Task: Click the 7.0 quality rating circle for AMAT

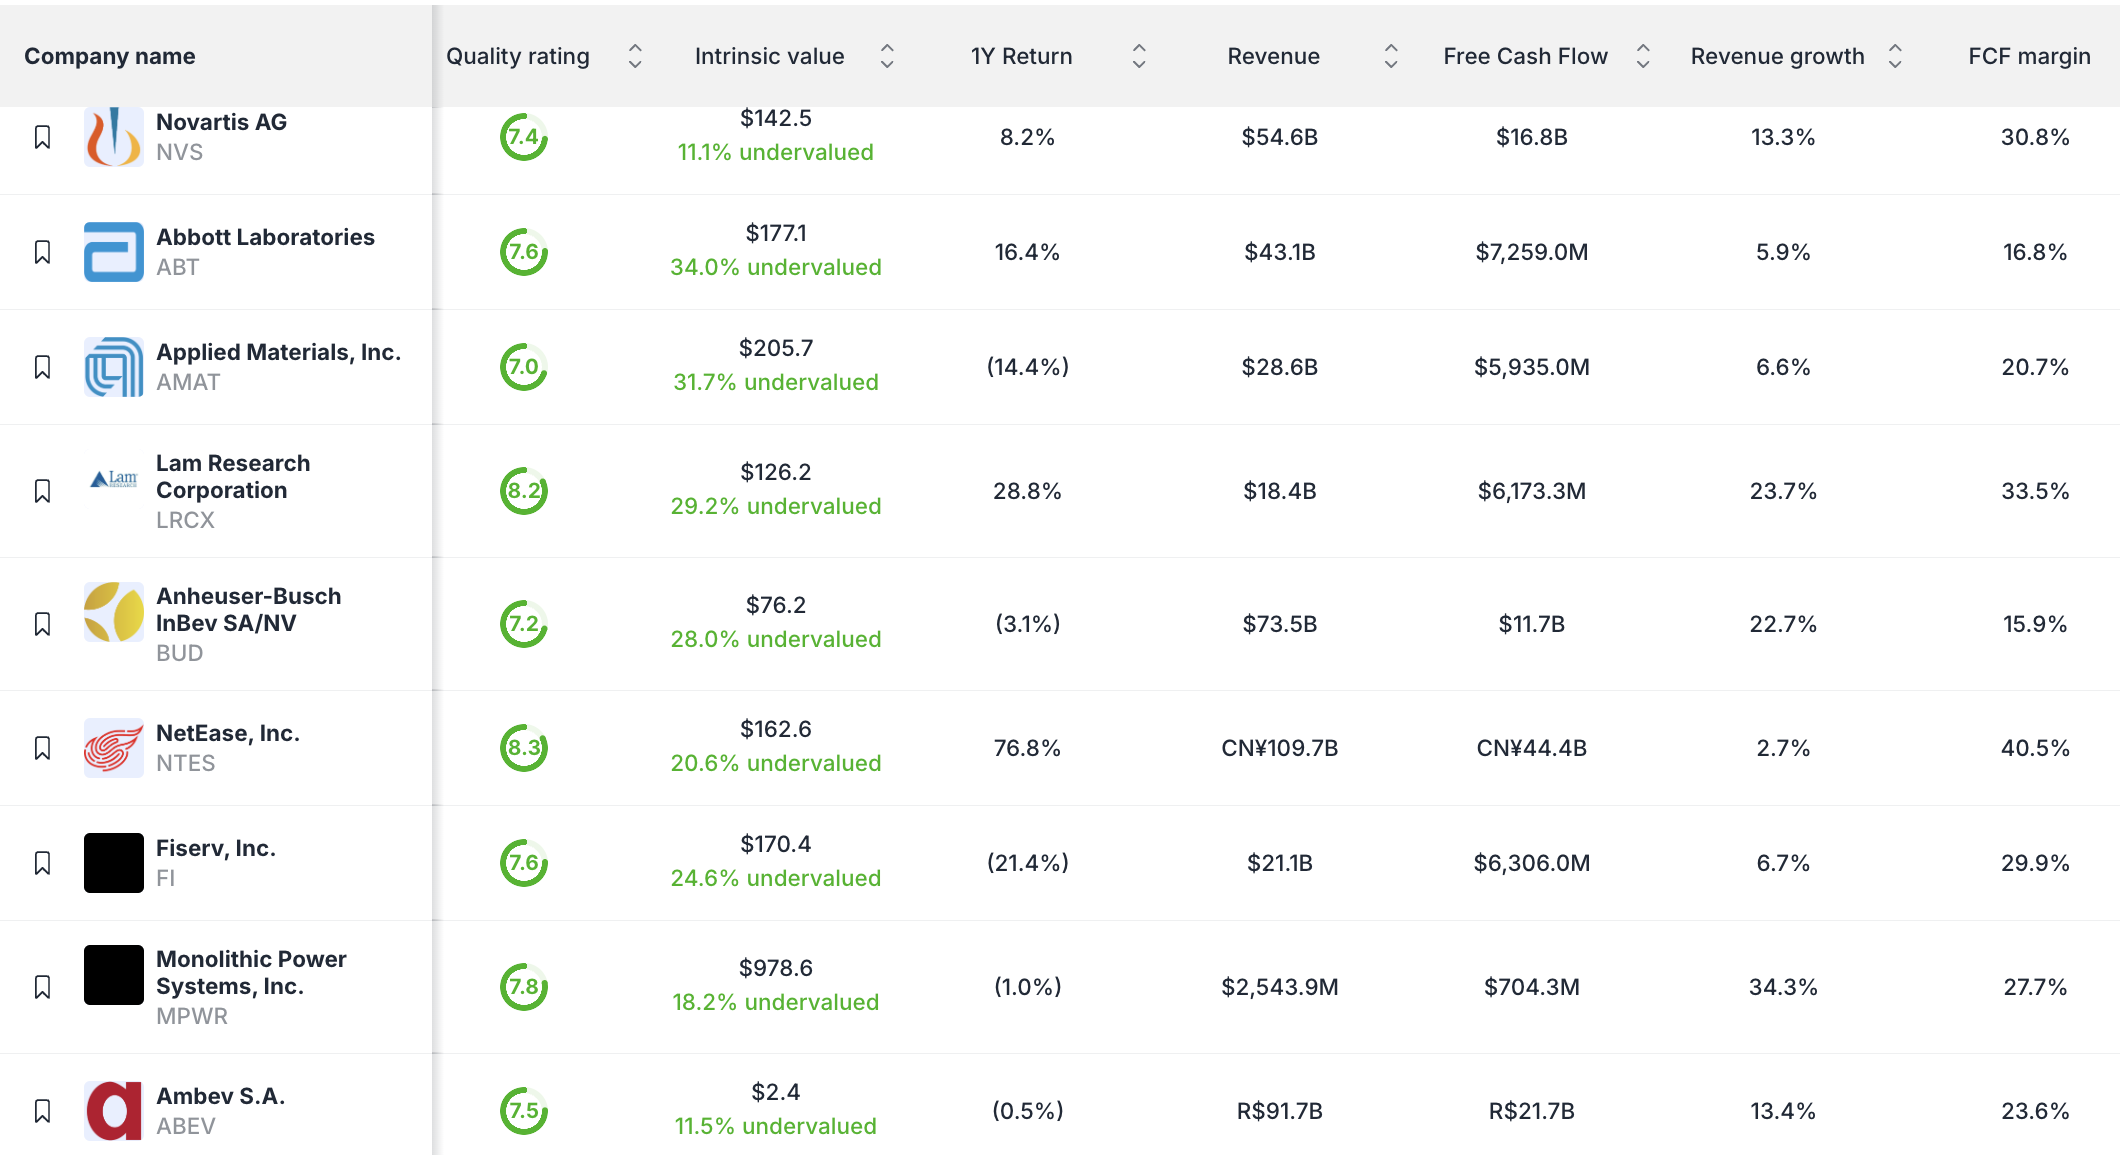Action: pos(524,367)
